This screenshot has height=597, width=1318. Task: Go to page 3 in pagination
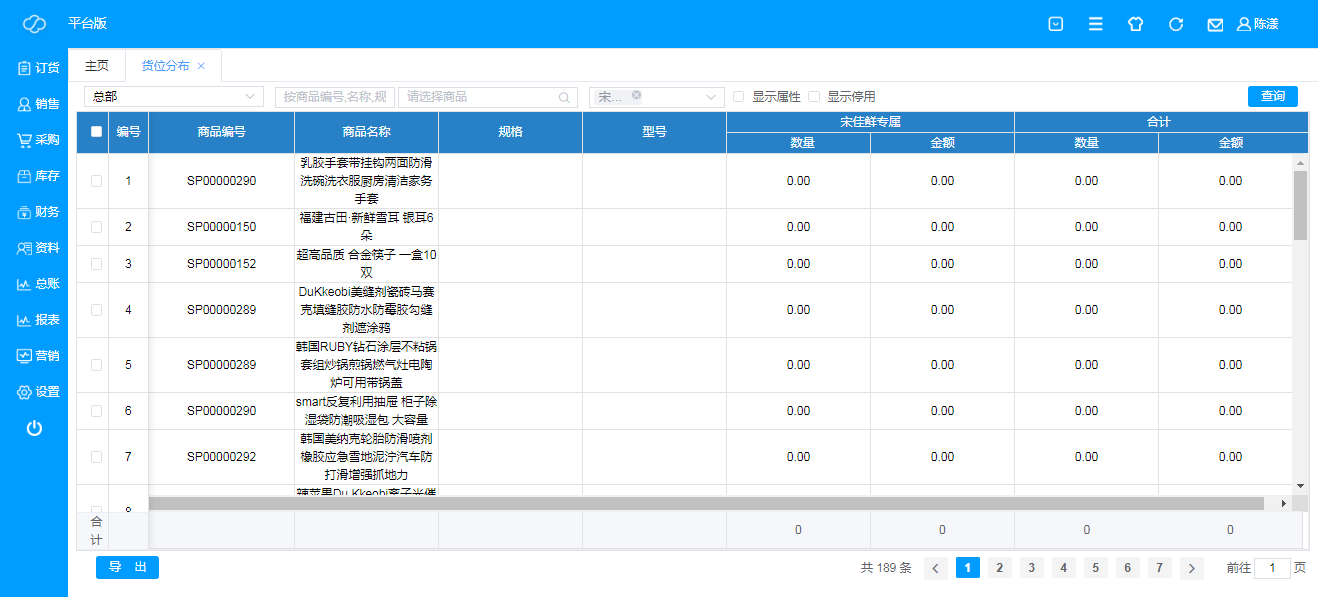pos(1031,568)
